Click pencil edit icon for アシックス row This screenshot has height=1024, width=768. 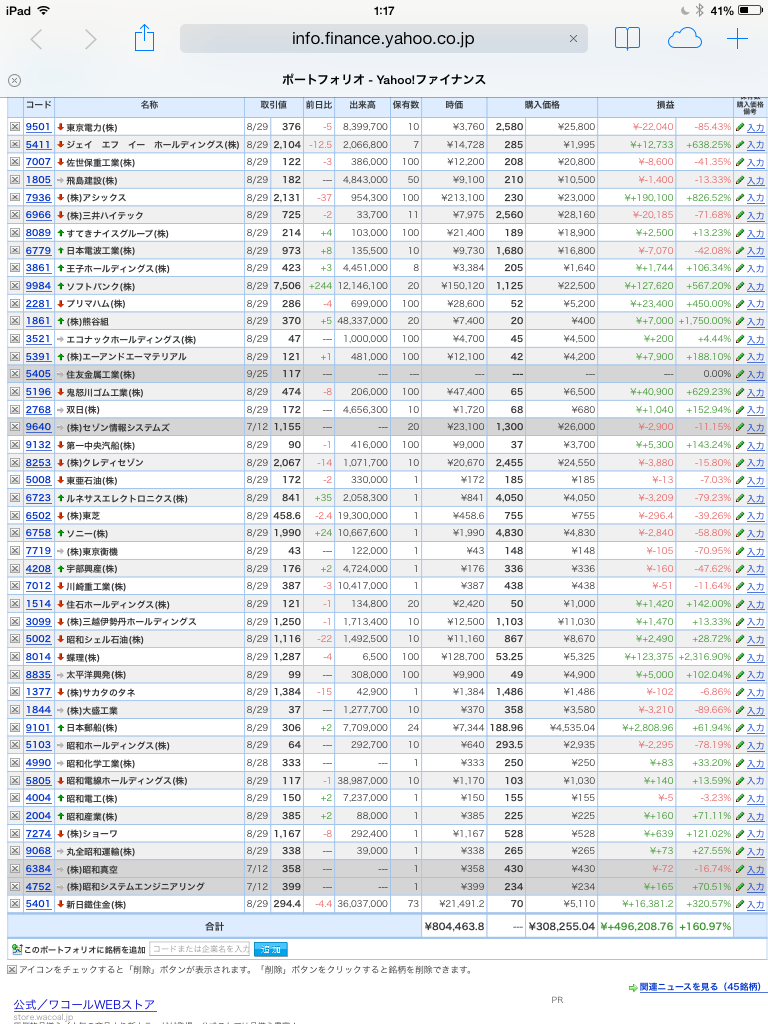click(740, 198)
